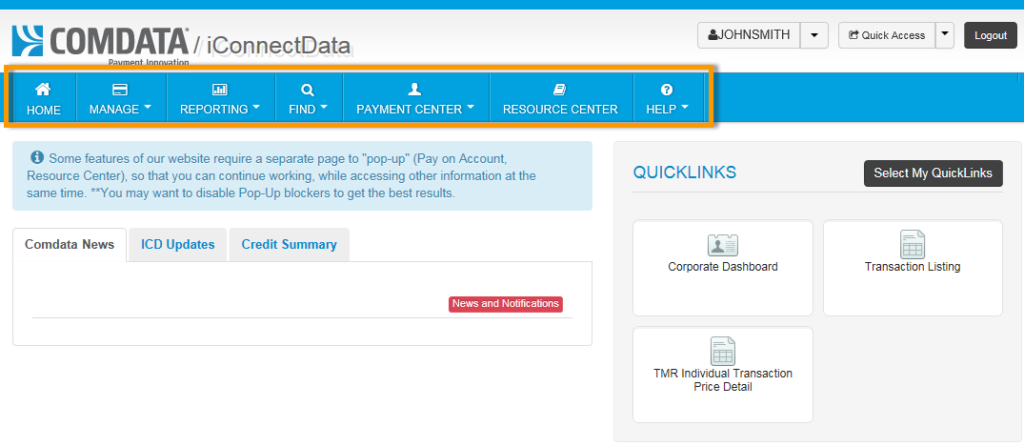Open the MANAGE menu
Image resolution: width=1024 pixels, height=447 pixels.
coord(121,97)
